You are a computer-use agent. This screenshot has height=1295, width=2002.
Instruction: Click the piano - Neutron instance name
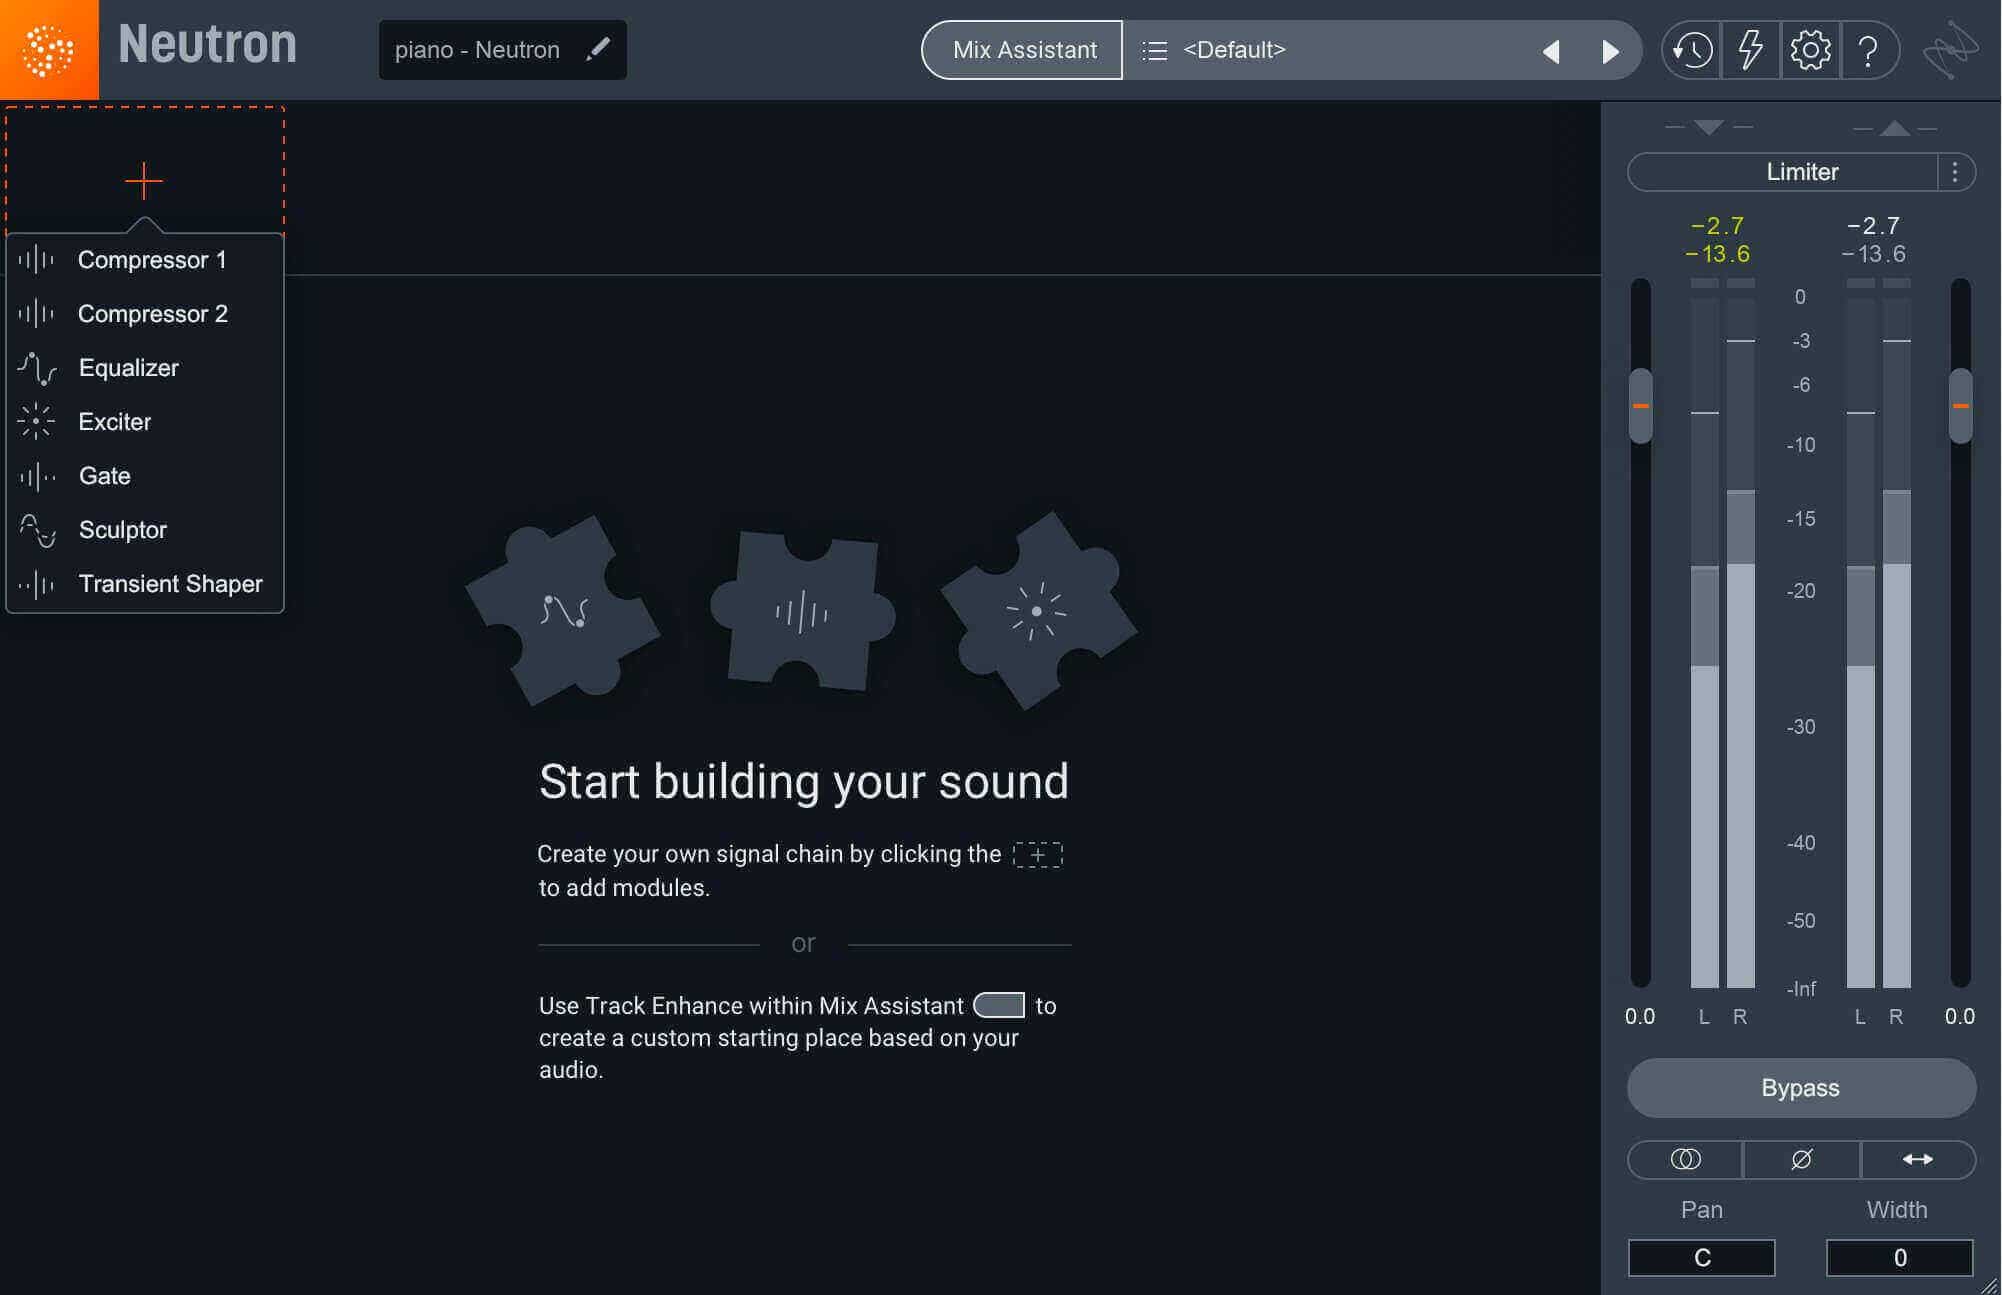[x=477, y=50]
